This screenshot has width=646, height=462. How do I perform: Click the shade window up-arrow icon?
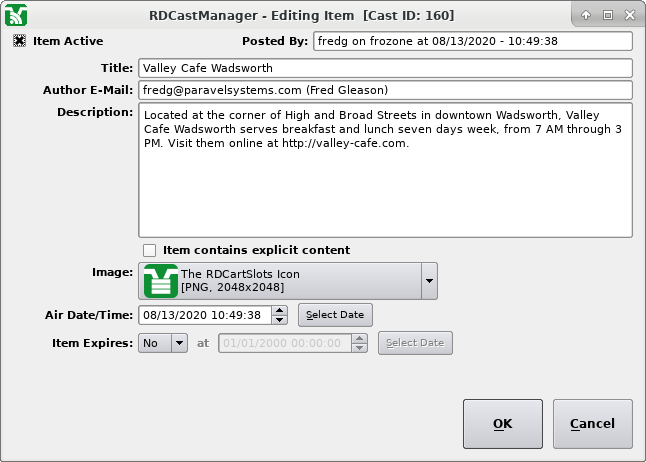[586, 15]
